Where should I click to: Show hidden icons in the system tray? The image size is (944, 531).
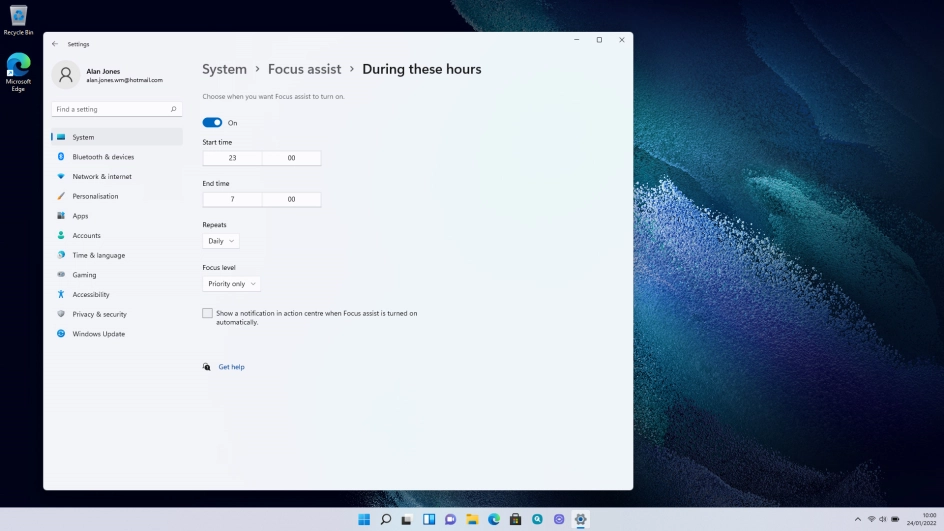click(x=857, y=519)
